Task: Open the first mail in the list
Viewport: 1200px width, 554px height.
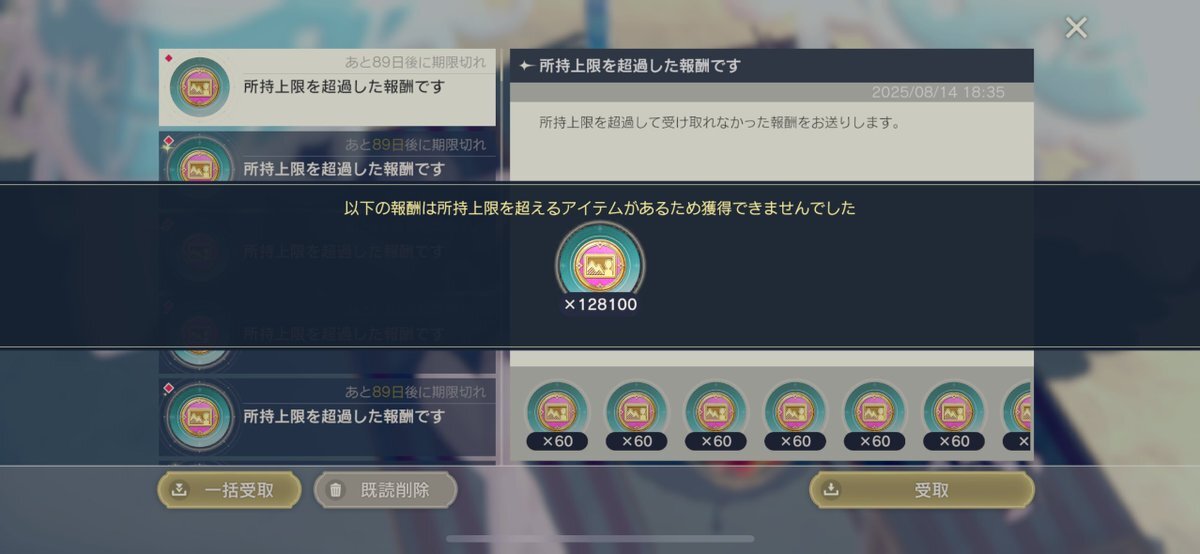Action: tap(327, 87)
